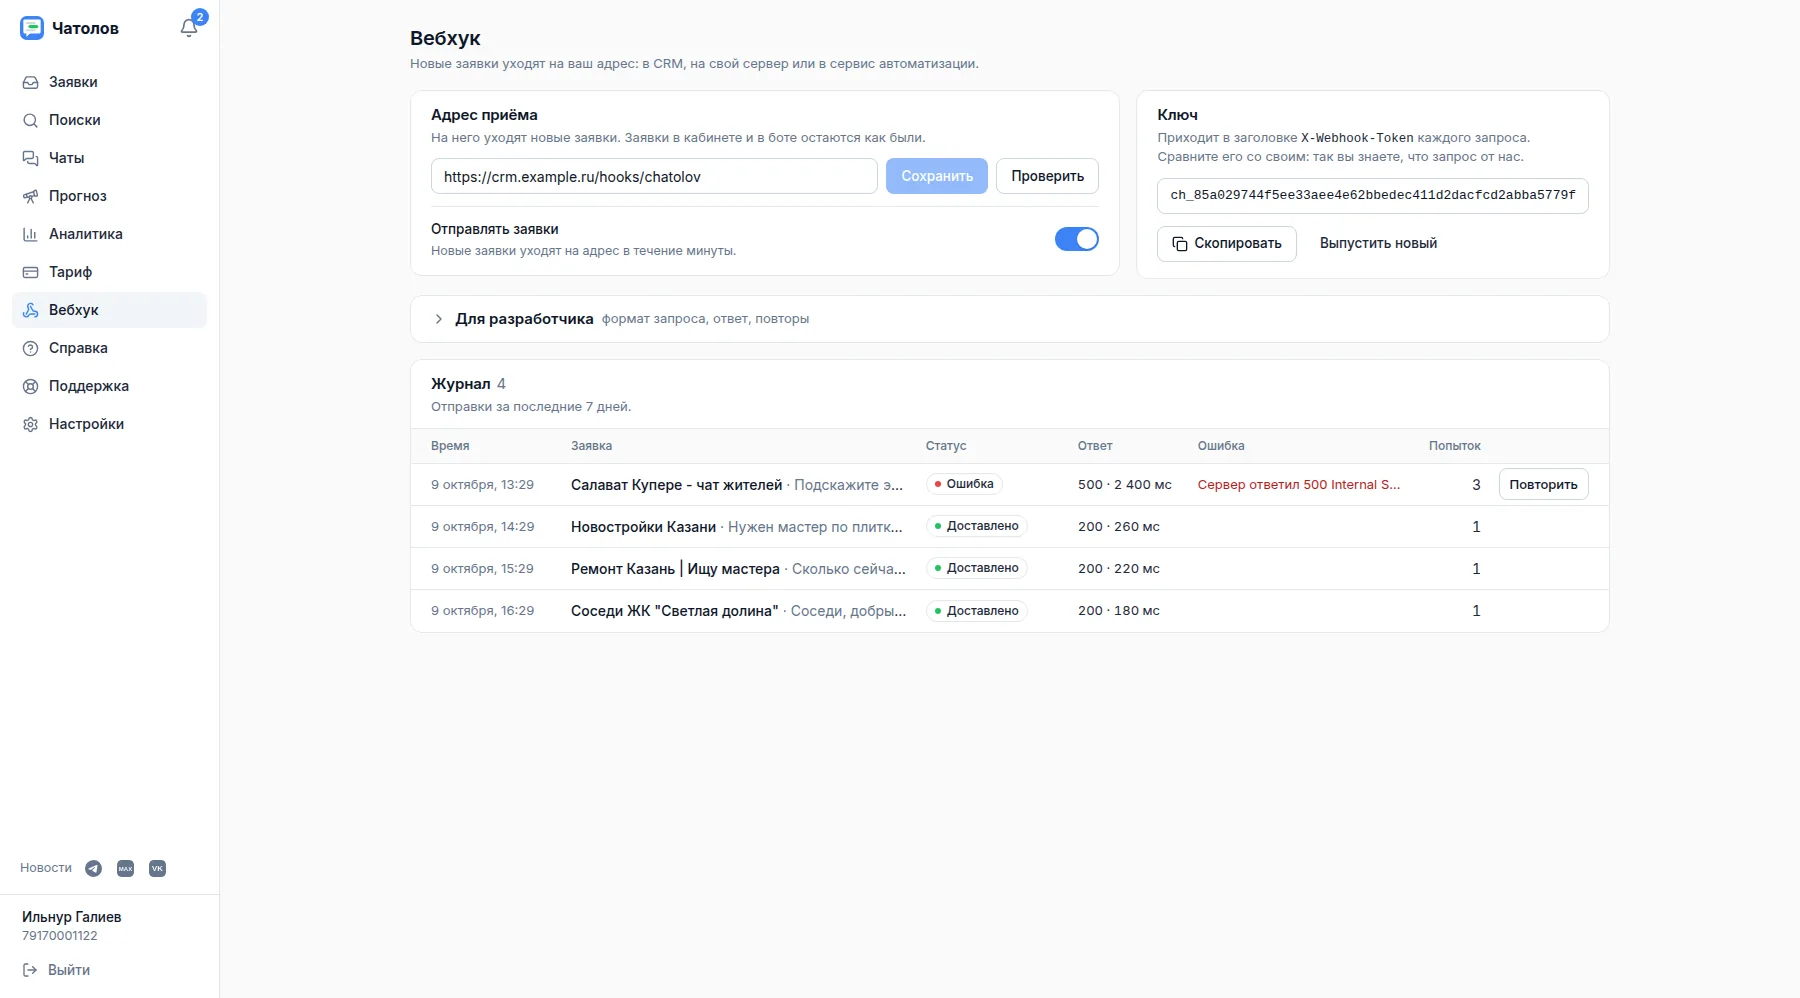Open the Telegram news icon
Screen dimensions: 1800x998
click(x=93, y=868)
